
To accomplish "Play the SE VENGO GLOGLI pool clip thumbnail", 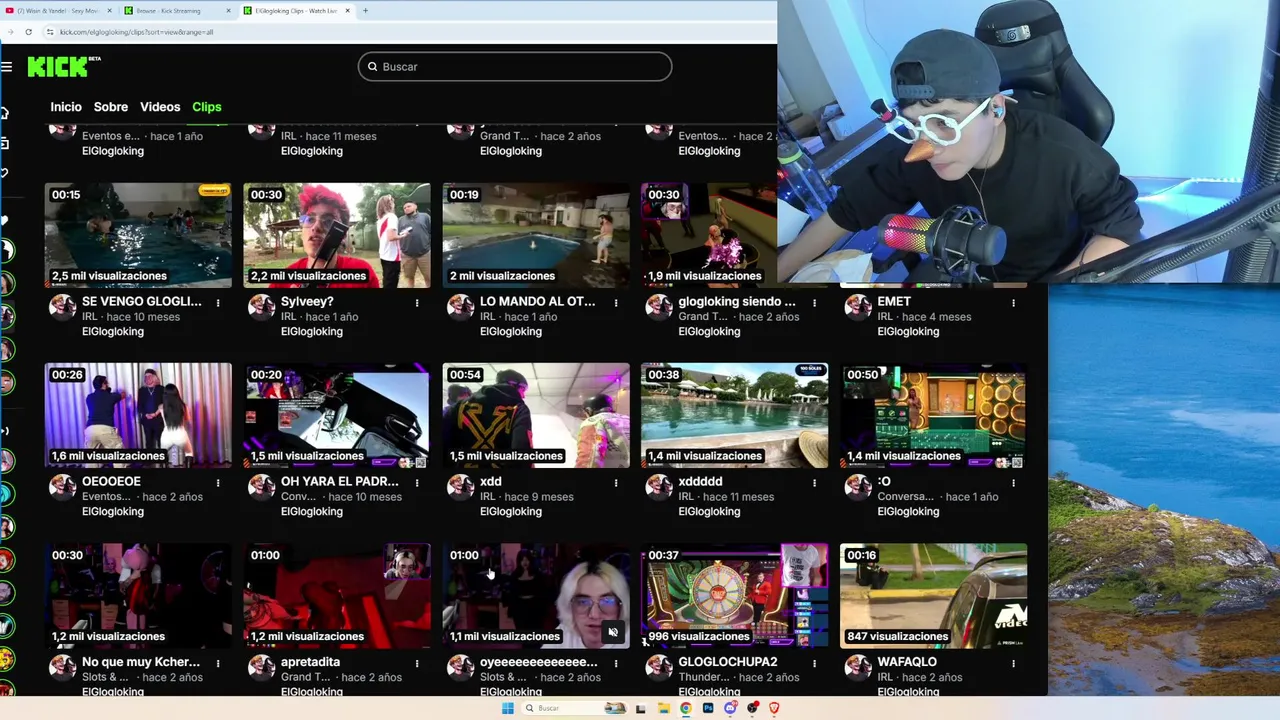I will (138, 235).
